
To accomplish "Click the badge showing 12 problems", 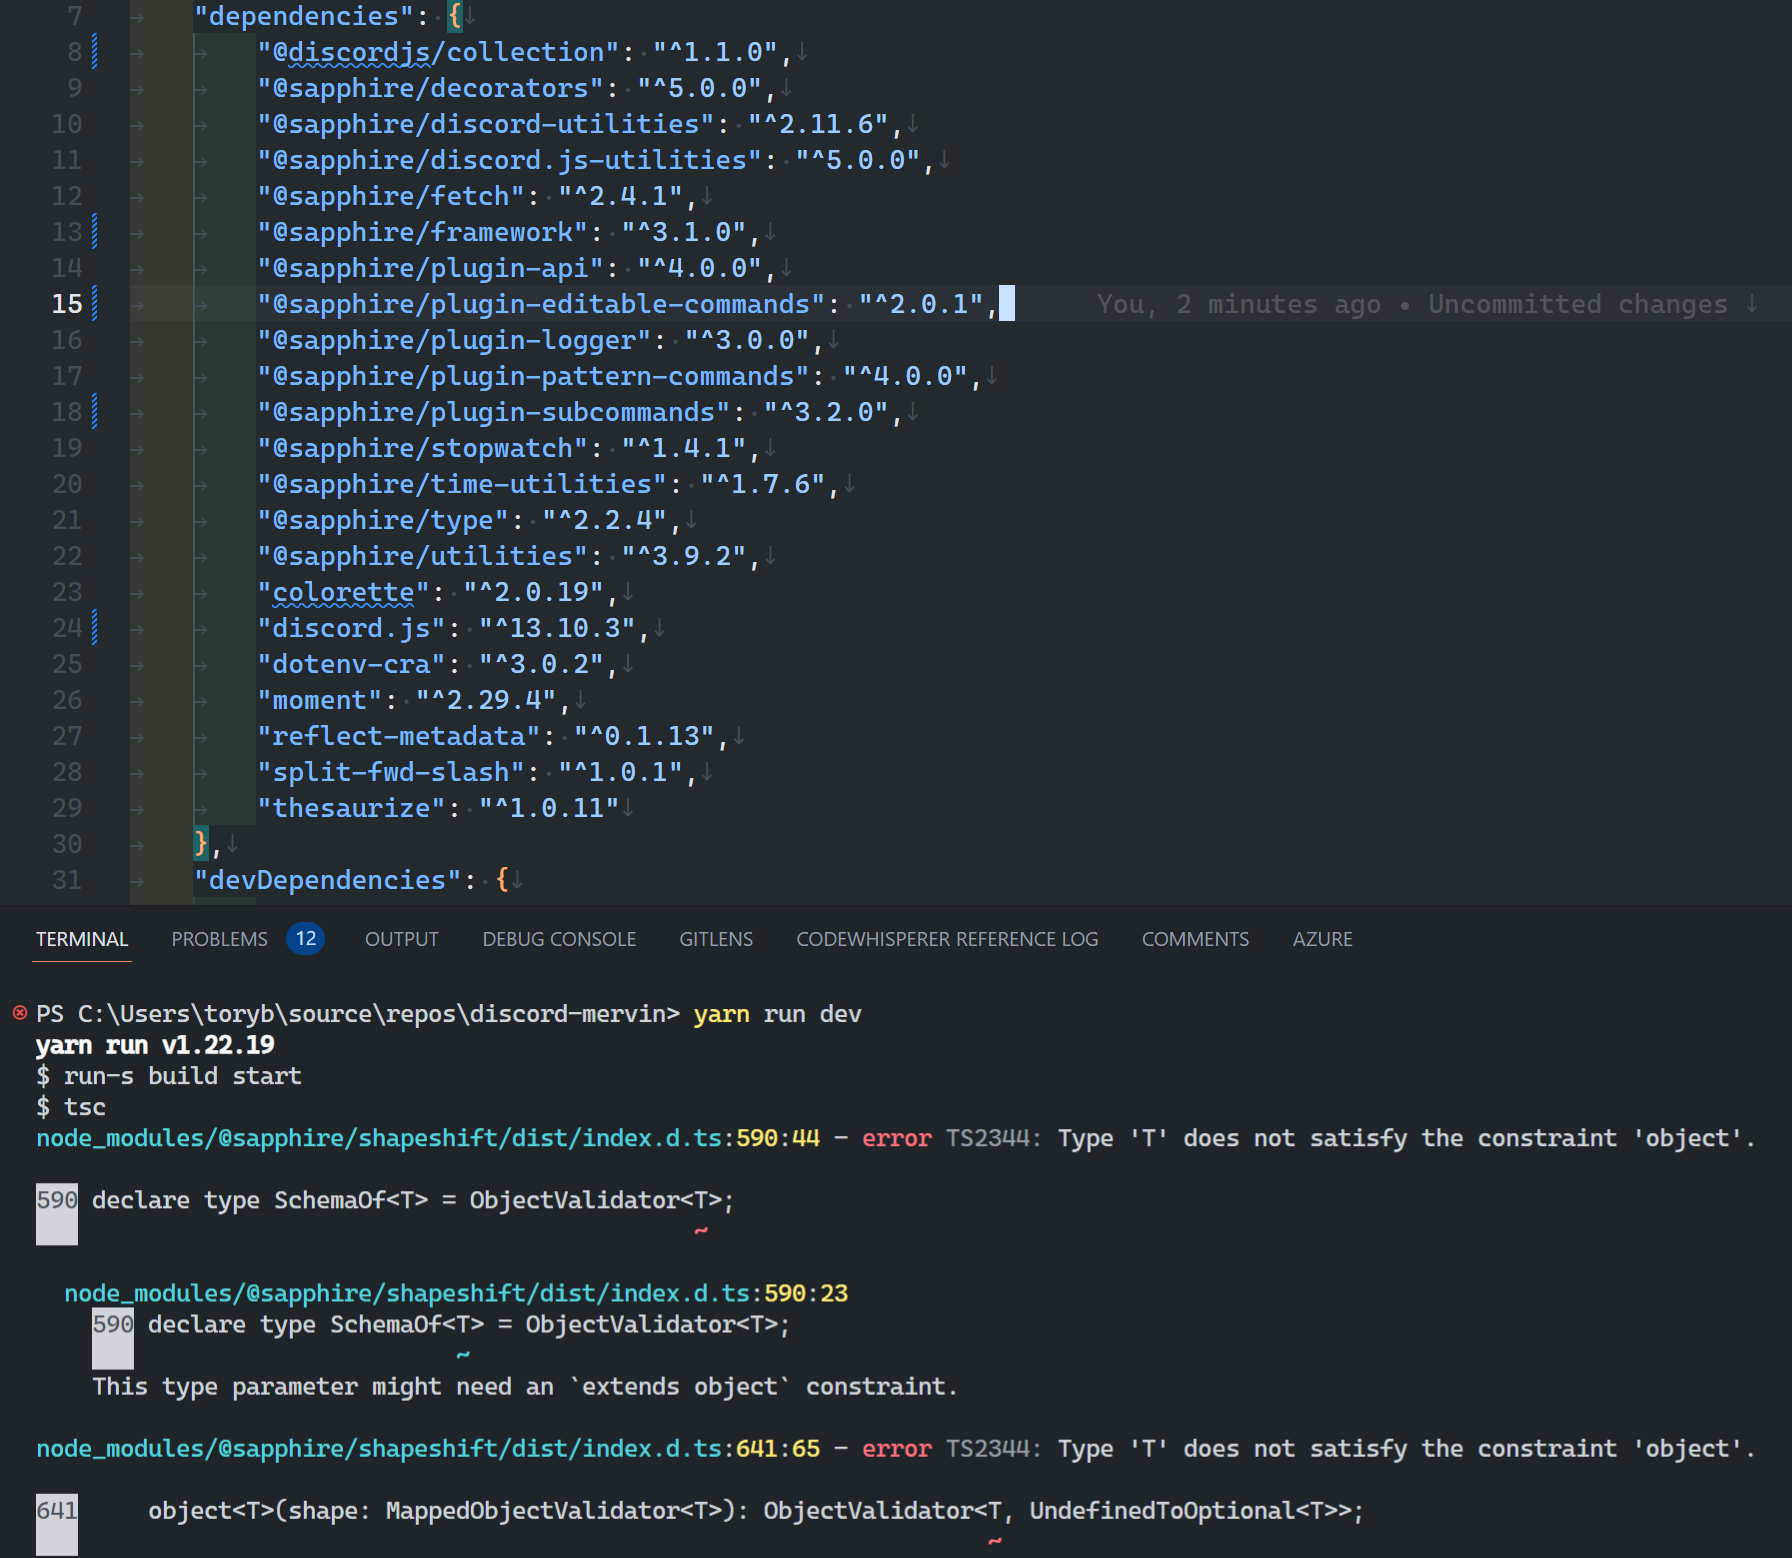I will pos(306,938).
